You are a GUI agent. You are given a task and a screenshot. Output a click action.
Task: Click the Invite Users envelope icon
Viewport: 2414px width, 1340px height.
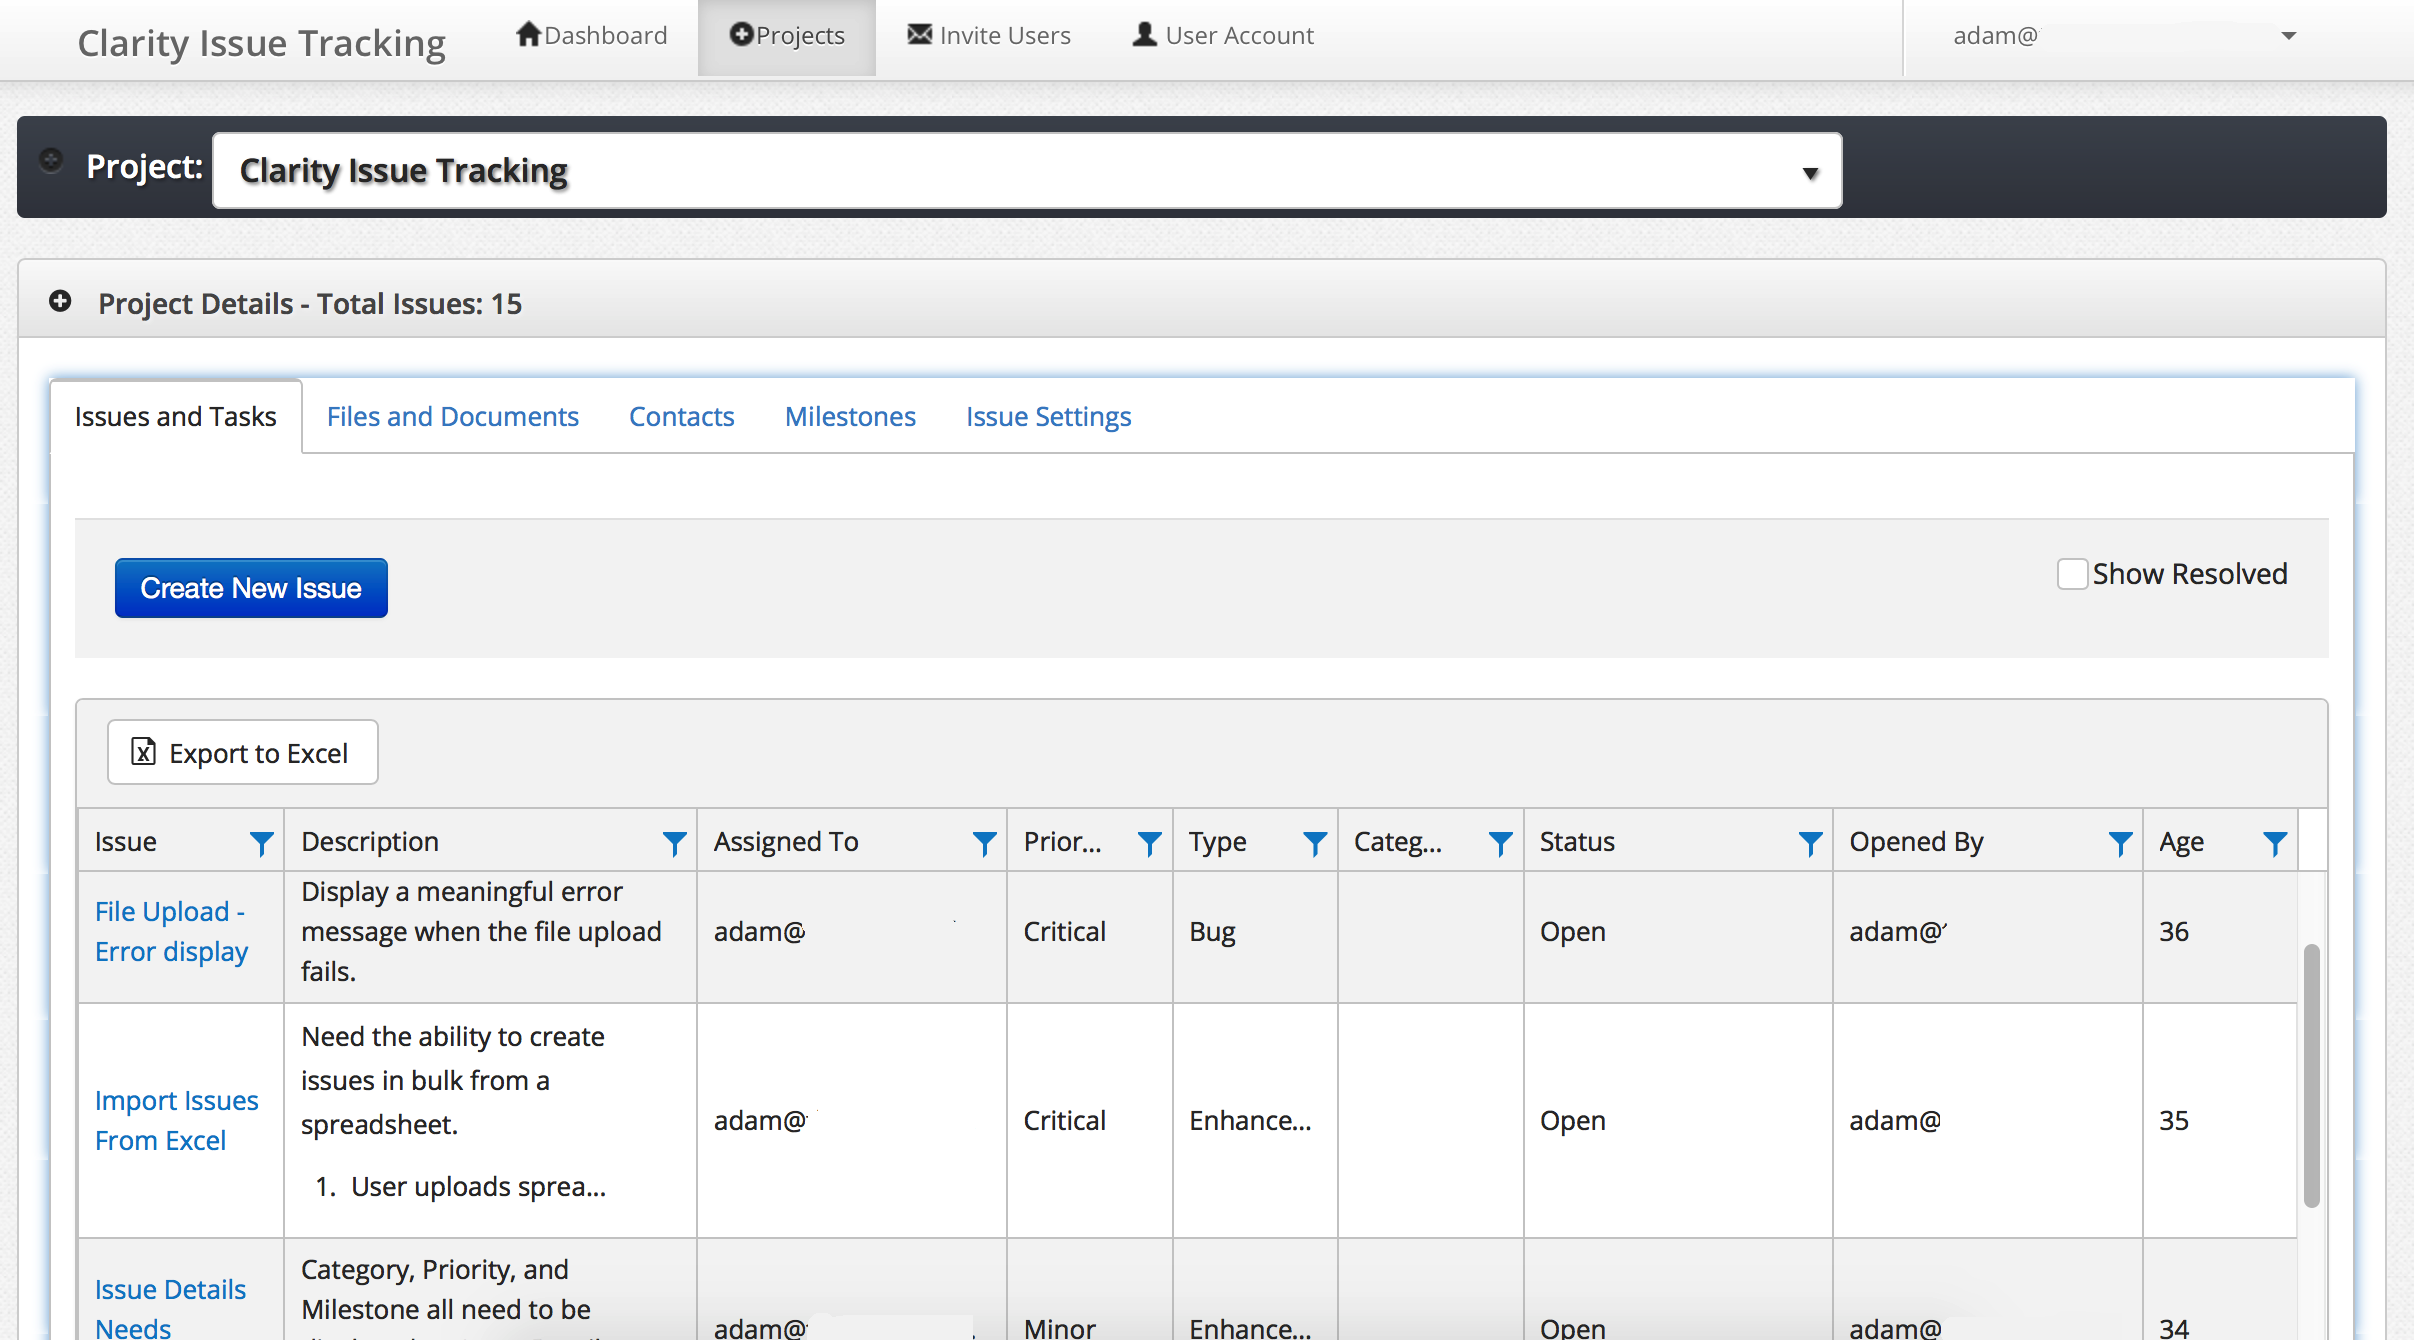(x=918, y=34)
